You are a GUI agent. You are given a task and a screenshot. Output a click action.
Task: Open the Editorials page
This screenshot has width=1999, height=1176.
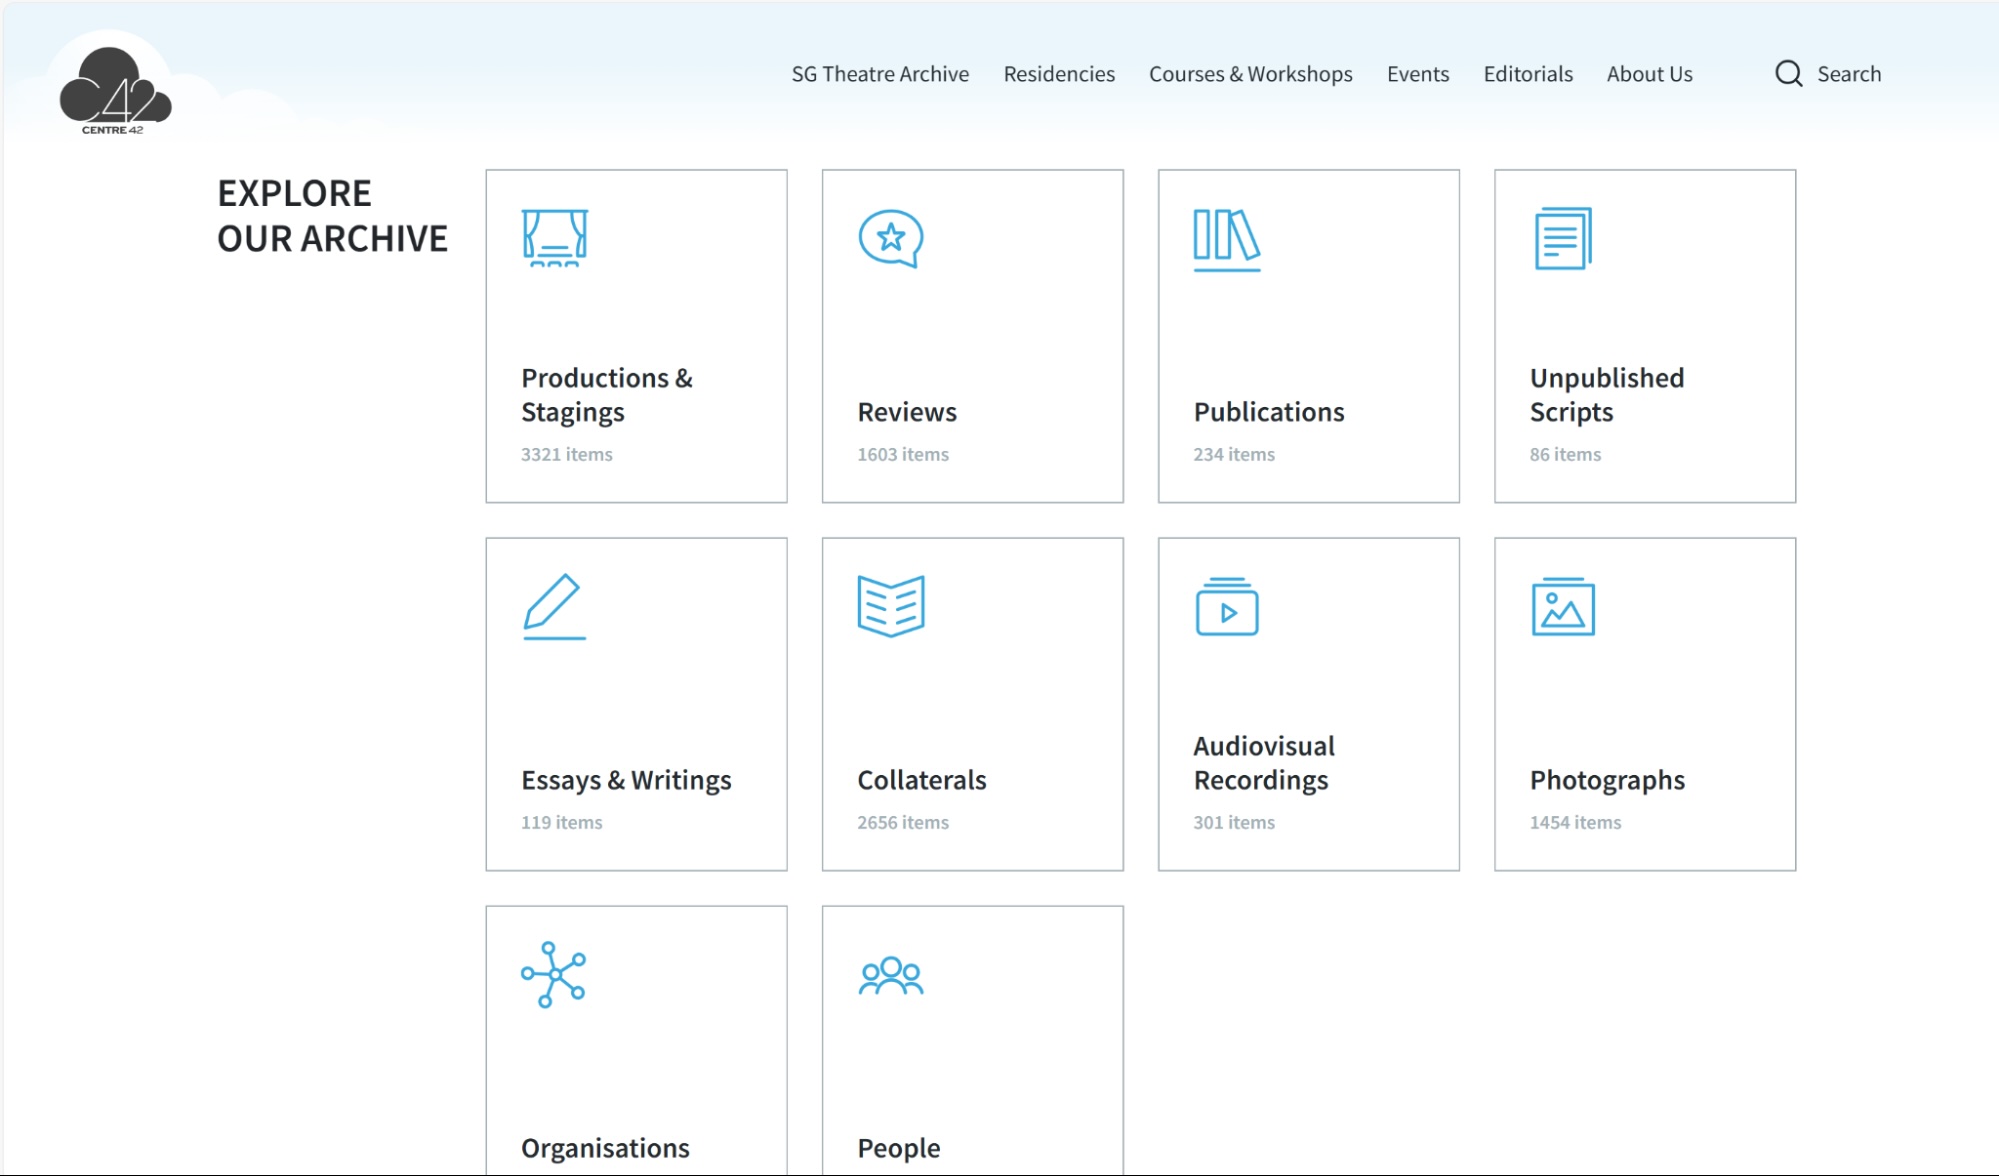pos(1527,74)
